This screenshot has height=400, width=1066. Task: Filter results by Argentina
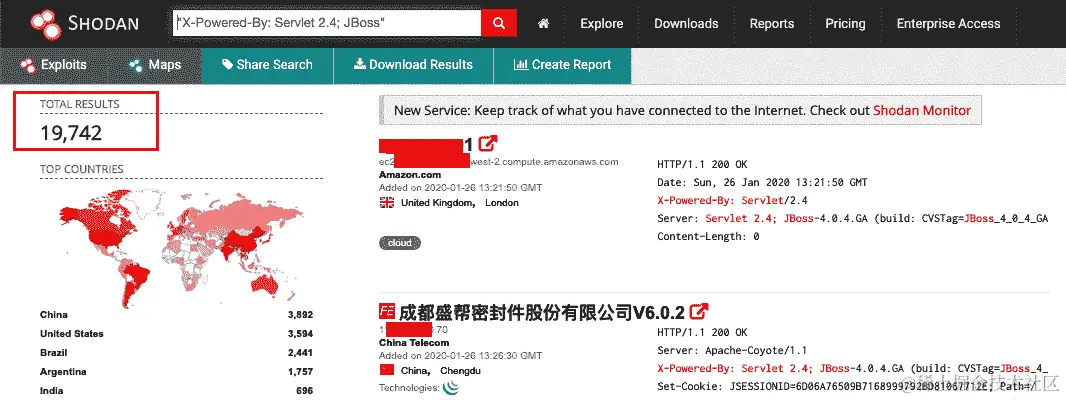63,372
